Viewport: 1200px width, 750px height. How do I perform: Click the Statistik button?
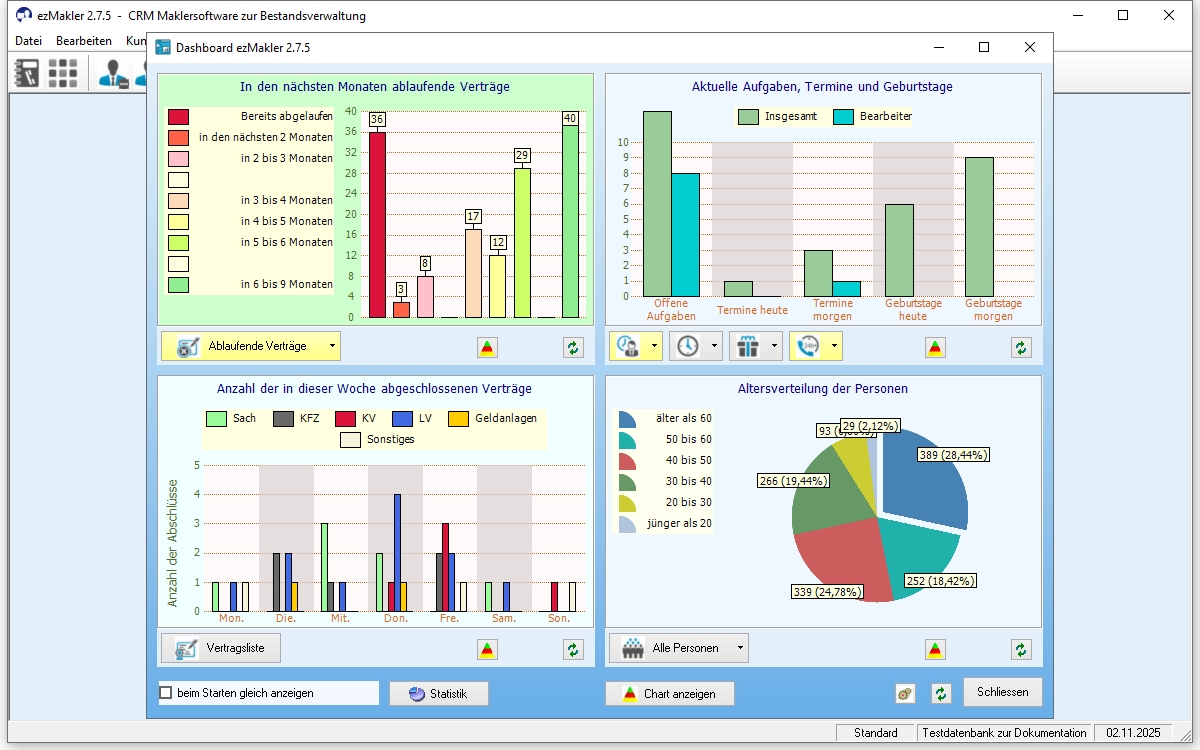[439, 693]
